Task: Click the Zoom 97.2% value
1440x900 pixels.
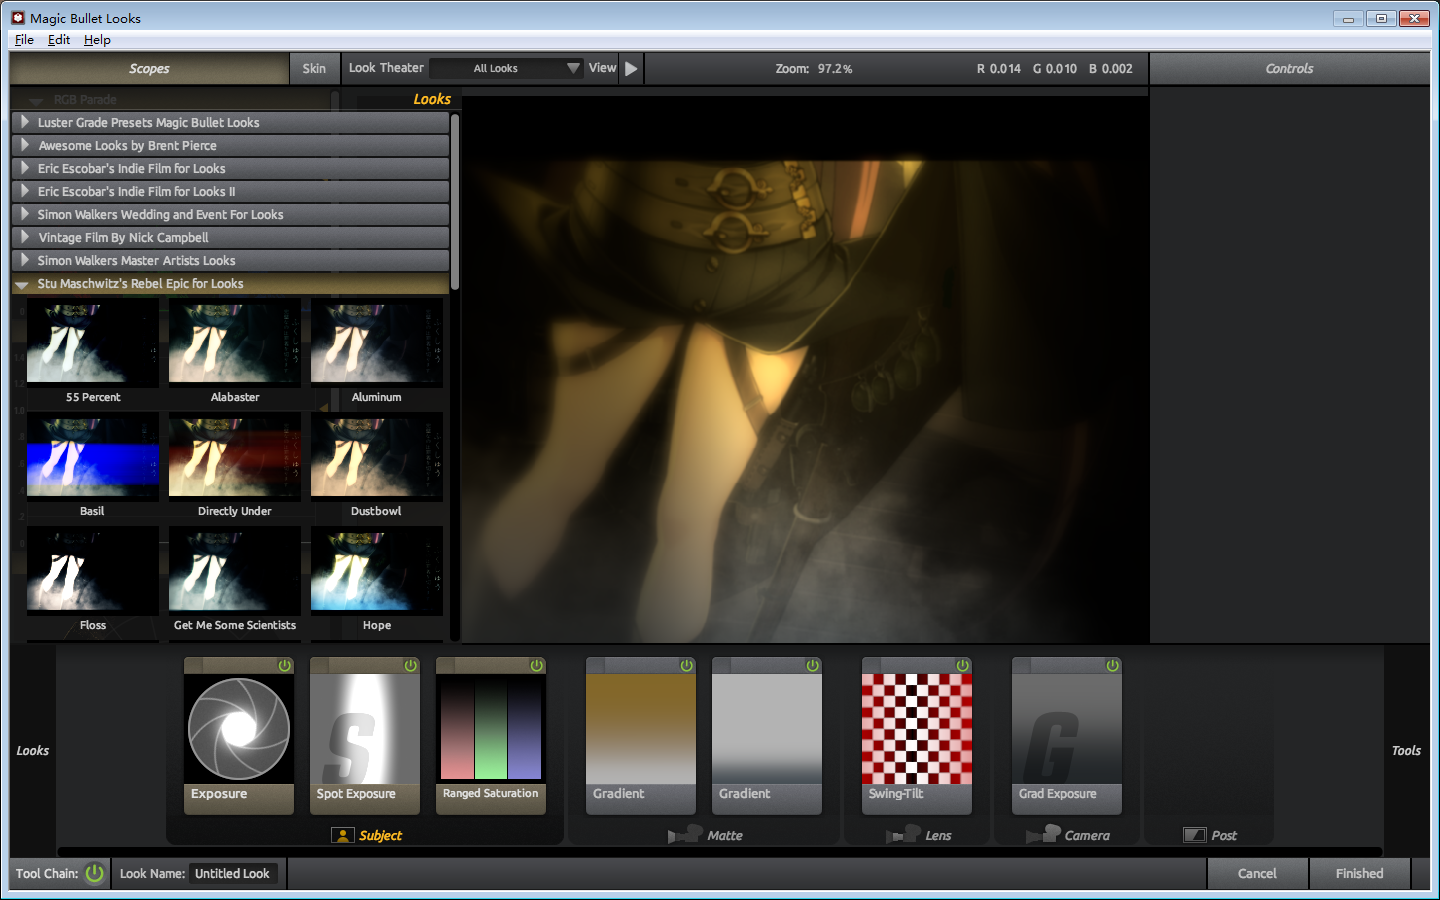Action: [x=834, y=69]
